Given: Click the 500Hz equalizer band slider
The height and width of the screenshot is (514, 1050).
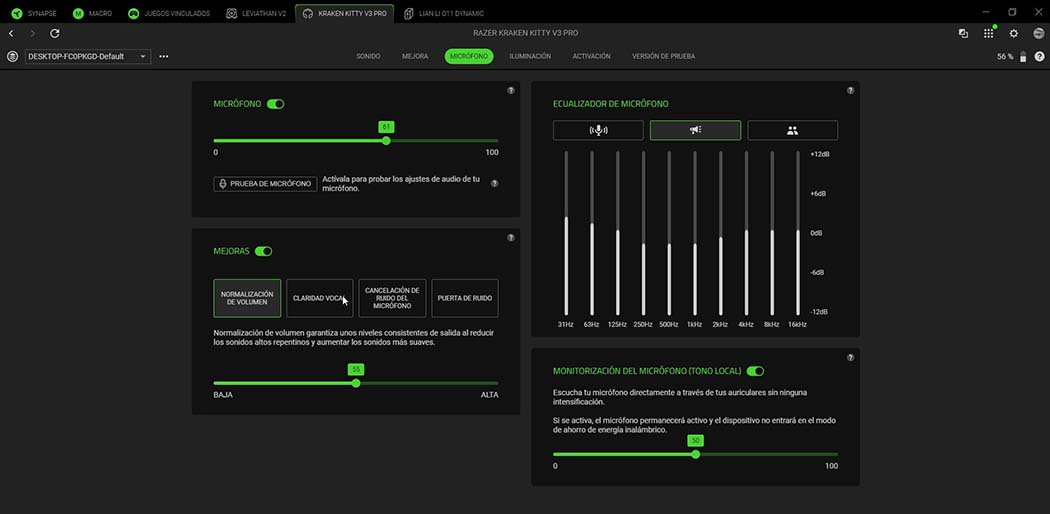Looking at the screenshot, I should (669, 233).
